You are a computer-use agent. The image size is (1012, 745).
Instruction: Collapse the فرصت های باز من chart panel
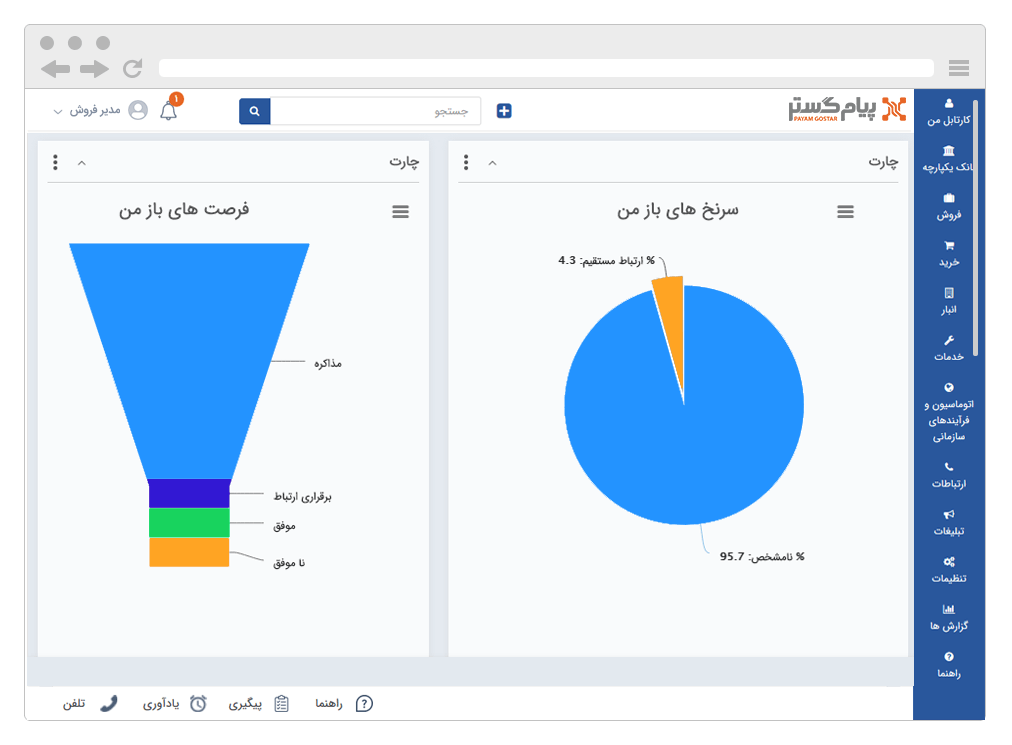[80, 161]
